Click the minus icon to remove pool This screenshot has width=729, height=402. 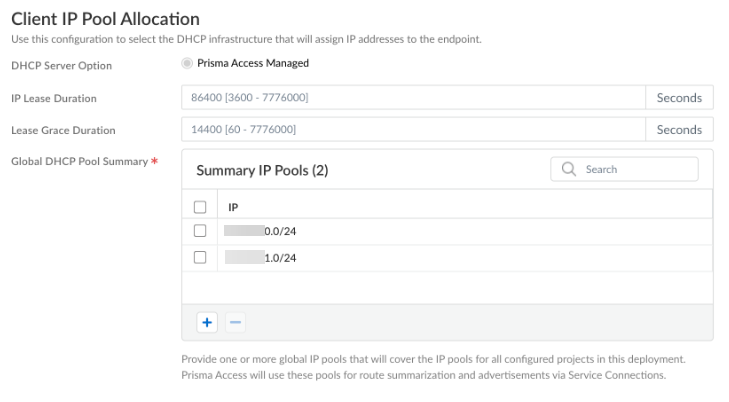[235, 322]
